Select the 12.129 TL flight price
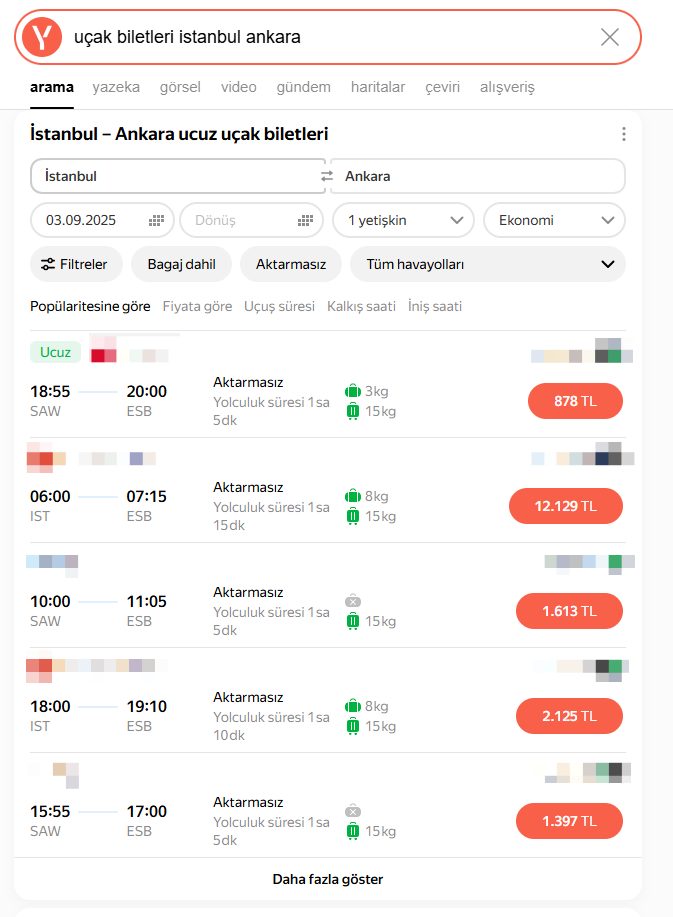The height and width of the screenshot is (917, 673). coord(566,506)
